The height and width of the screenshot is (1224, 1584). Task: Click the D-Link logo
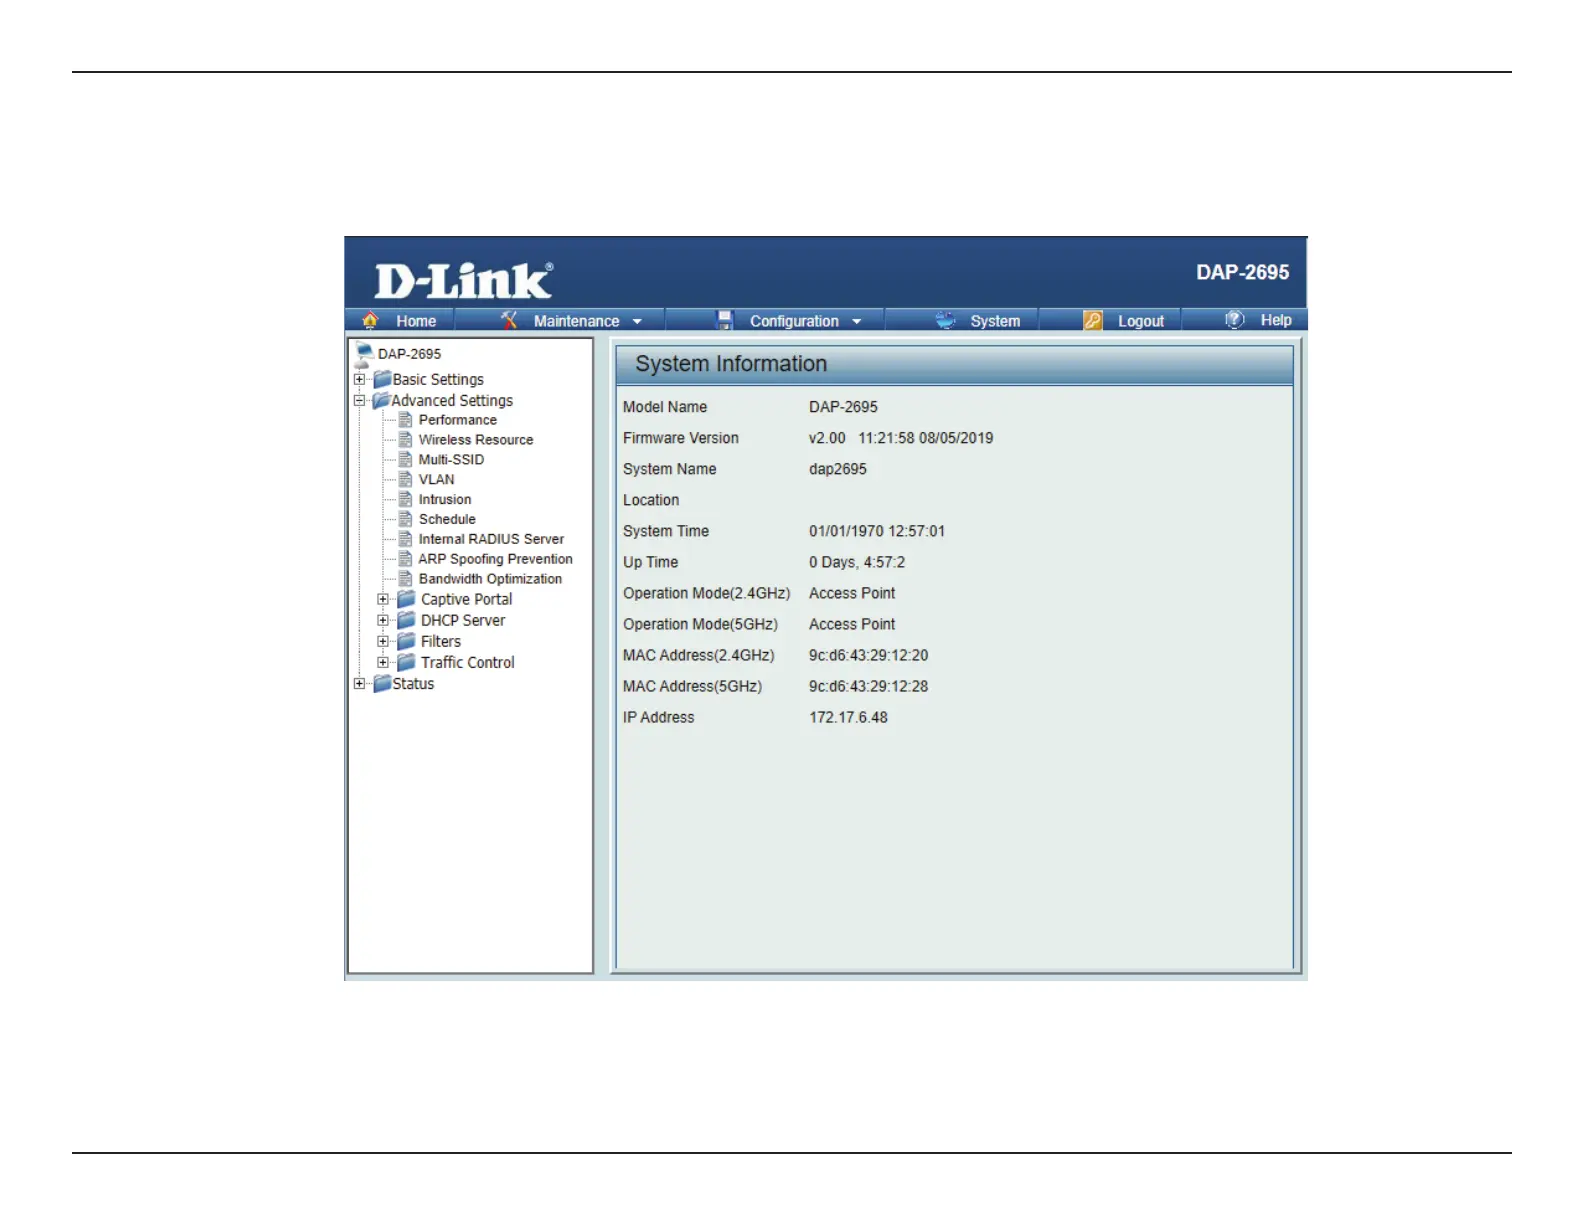coord(463,280)
